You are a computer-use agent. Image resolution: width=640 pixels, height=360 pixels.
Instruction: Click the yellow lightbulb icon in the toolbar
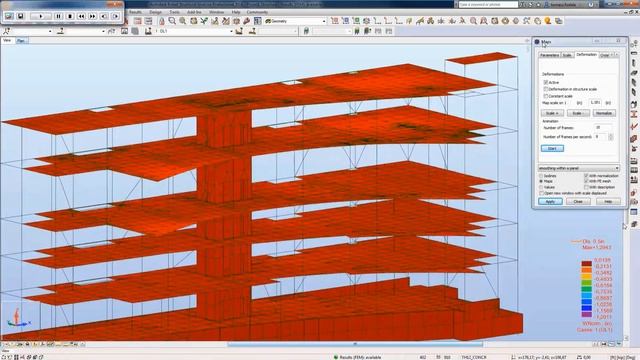pyautogui.click(x=548, y=21)
